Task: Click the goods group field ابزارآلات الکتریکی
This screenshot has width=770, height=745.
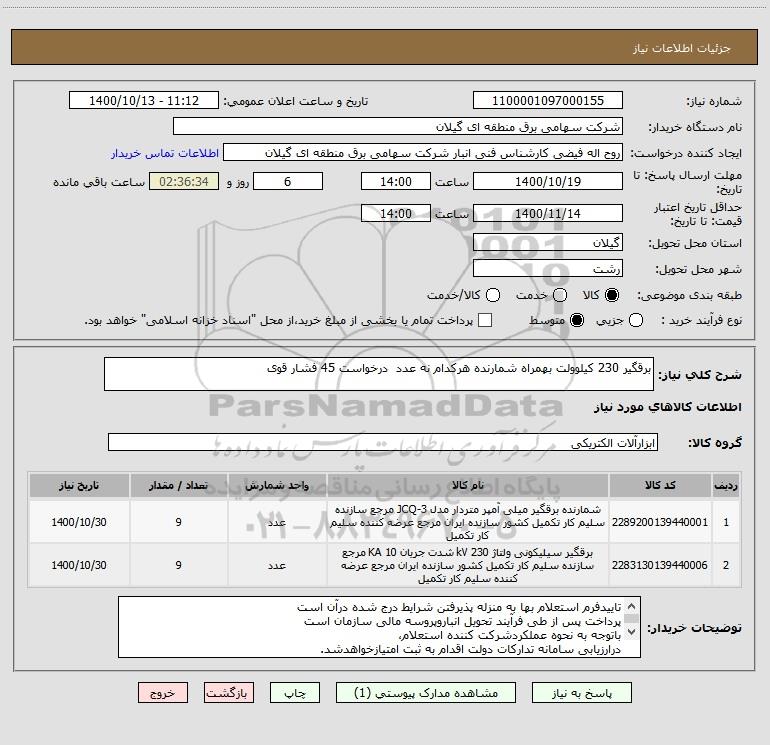Action: [383, 442]
